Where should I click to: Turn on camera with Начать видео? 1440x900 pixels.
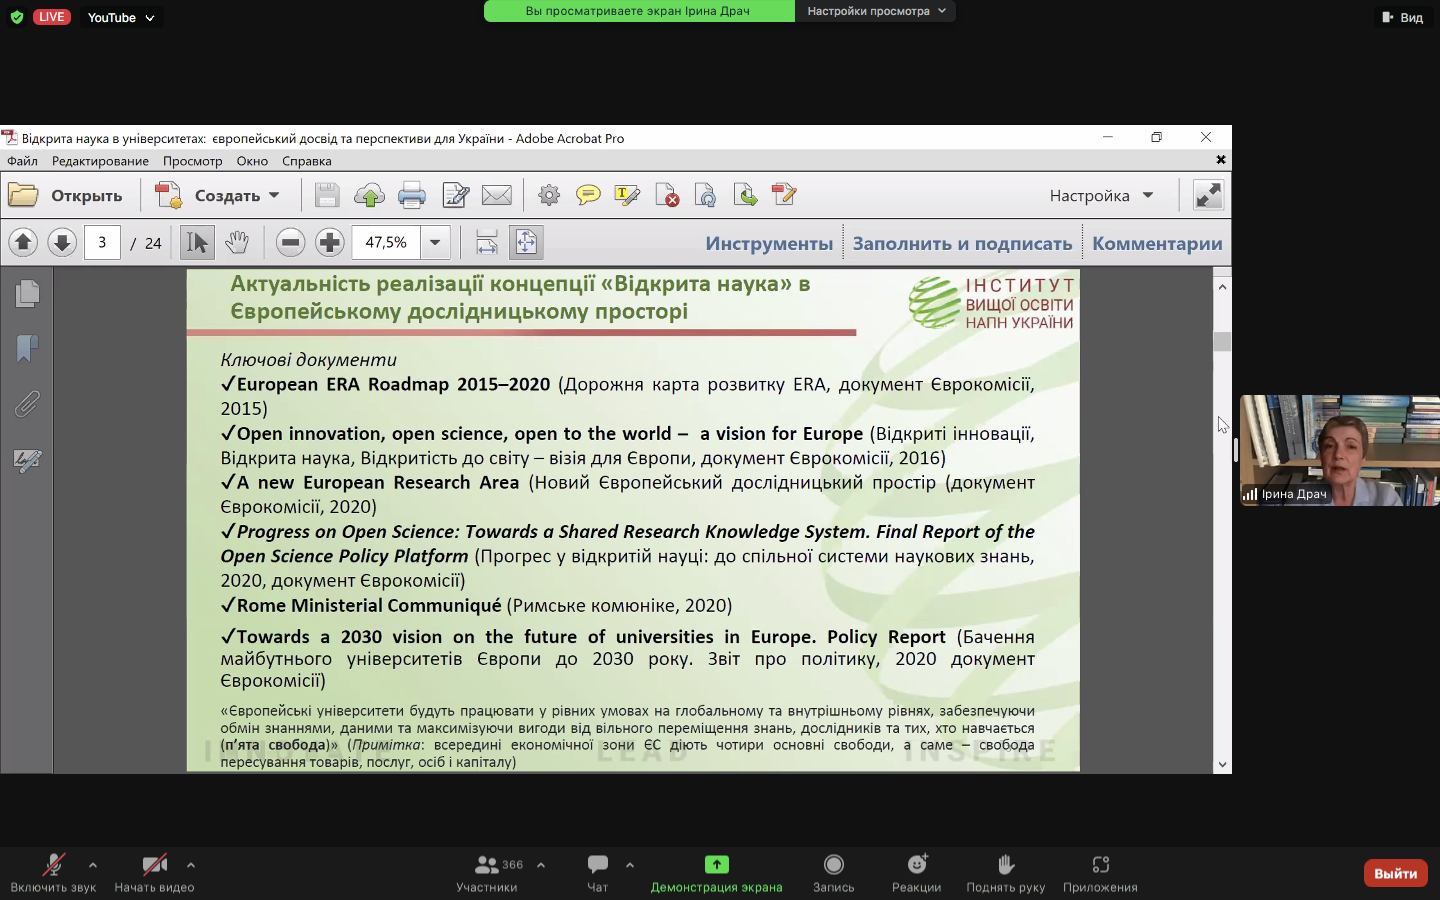(154, 872)
